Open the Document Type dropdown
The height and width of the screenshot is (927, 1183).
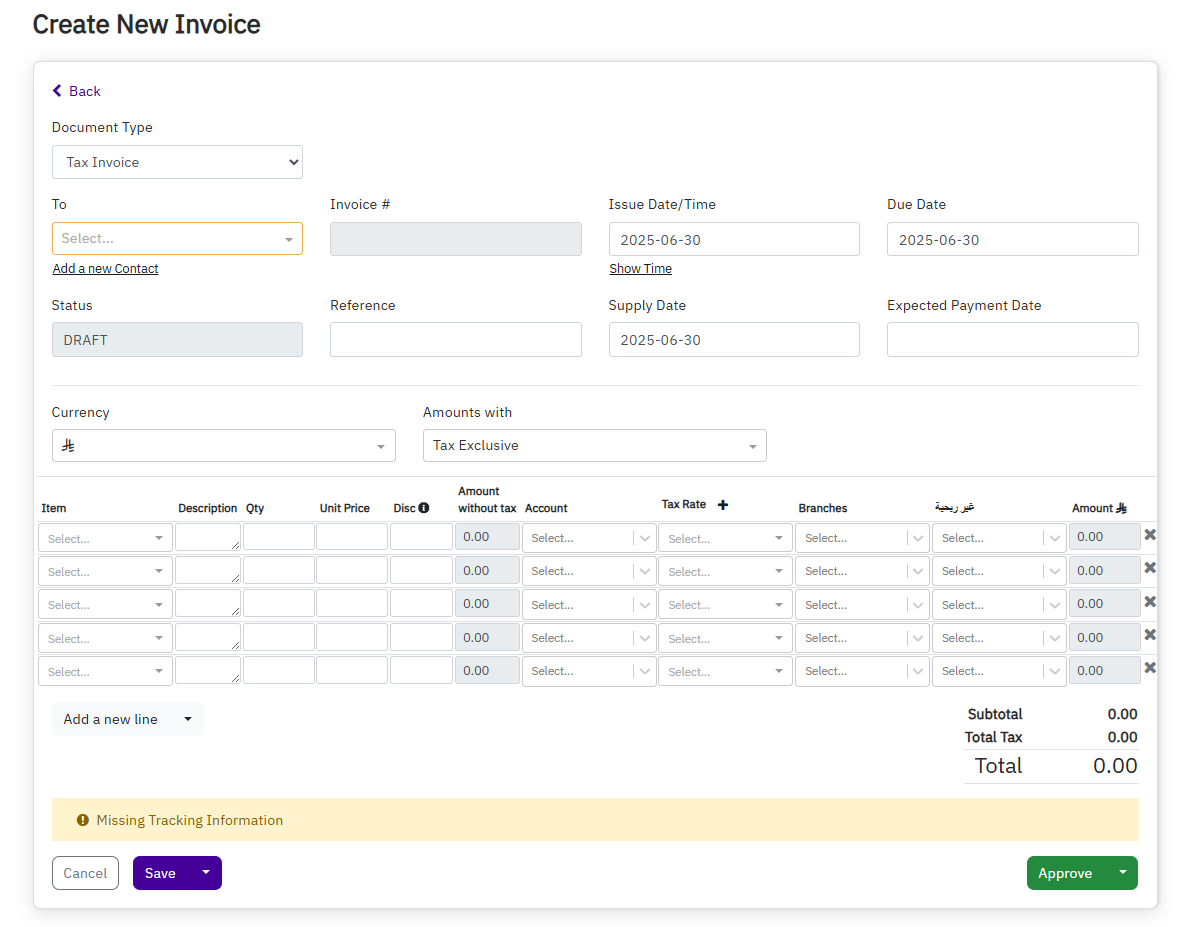coord(177,162)
